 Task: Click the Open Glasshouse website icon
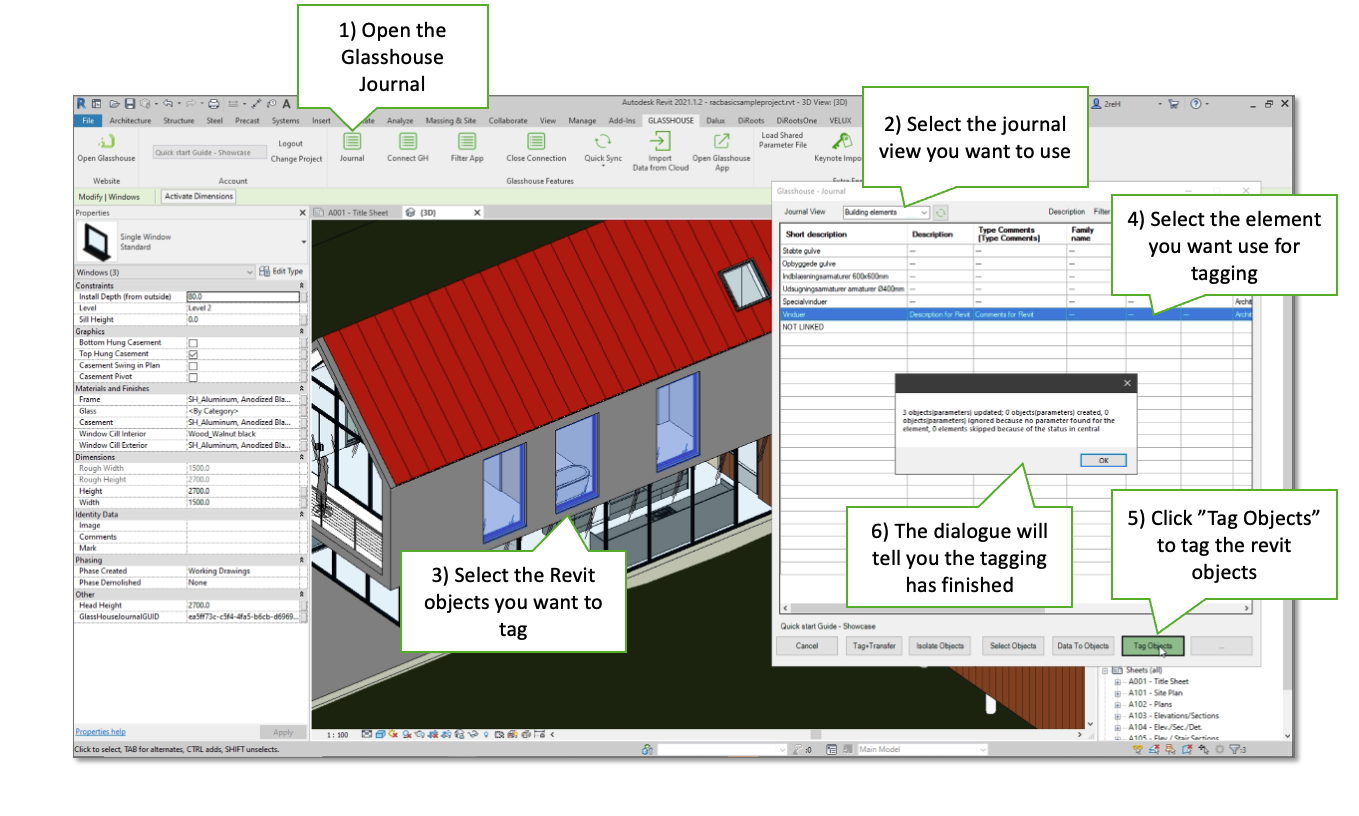click(x=106, y=142)
